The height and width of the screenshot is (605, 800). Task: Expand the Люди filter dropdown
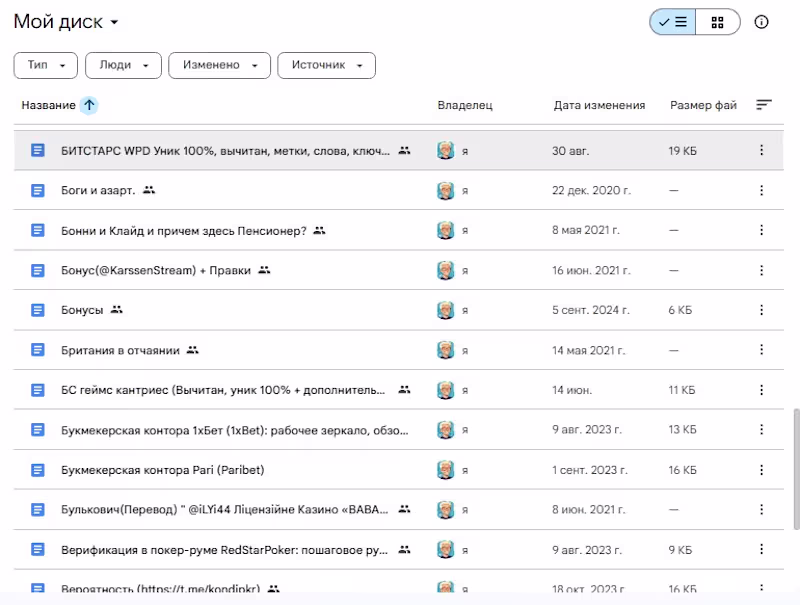pos(123,65)
